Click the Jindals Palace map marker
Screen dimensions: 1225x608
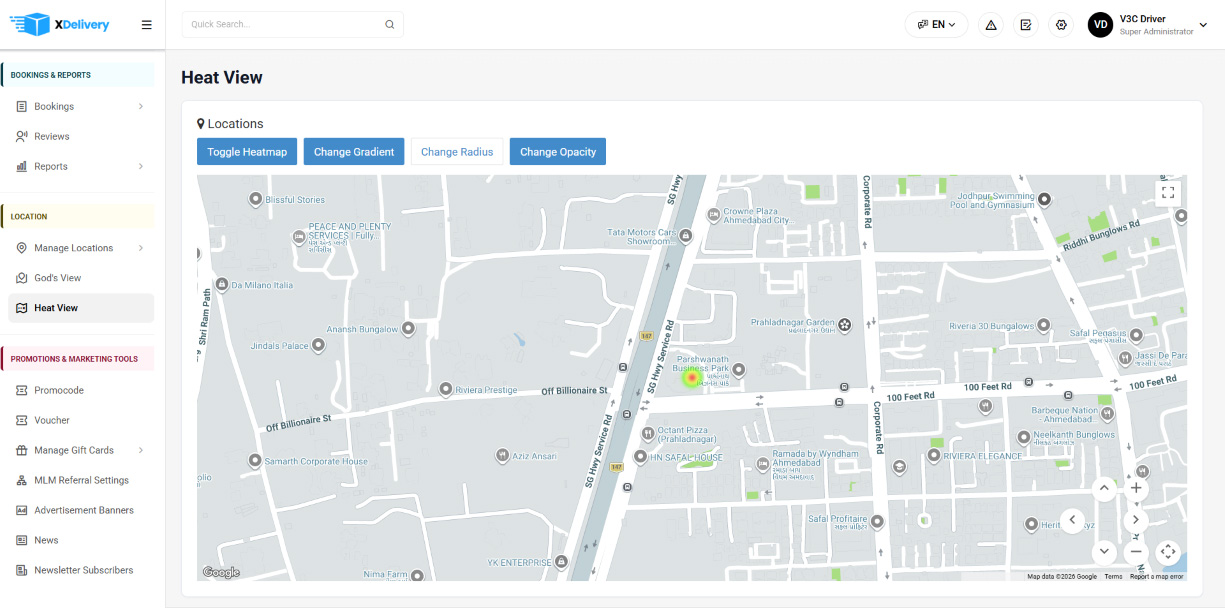319,346
